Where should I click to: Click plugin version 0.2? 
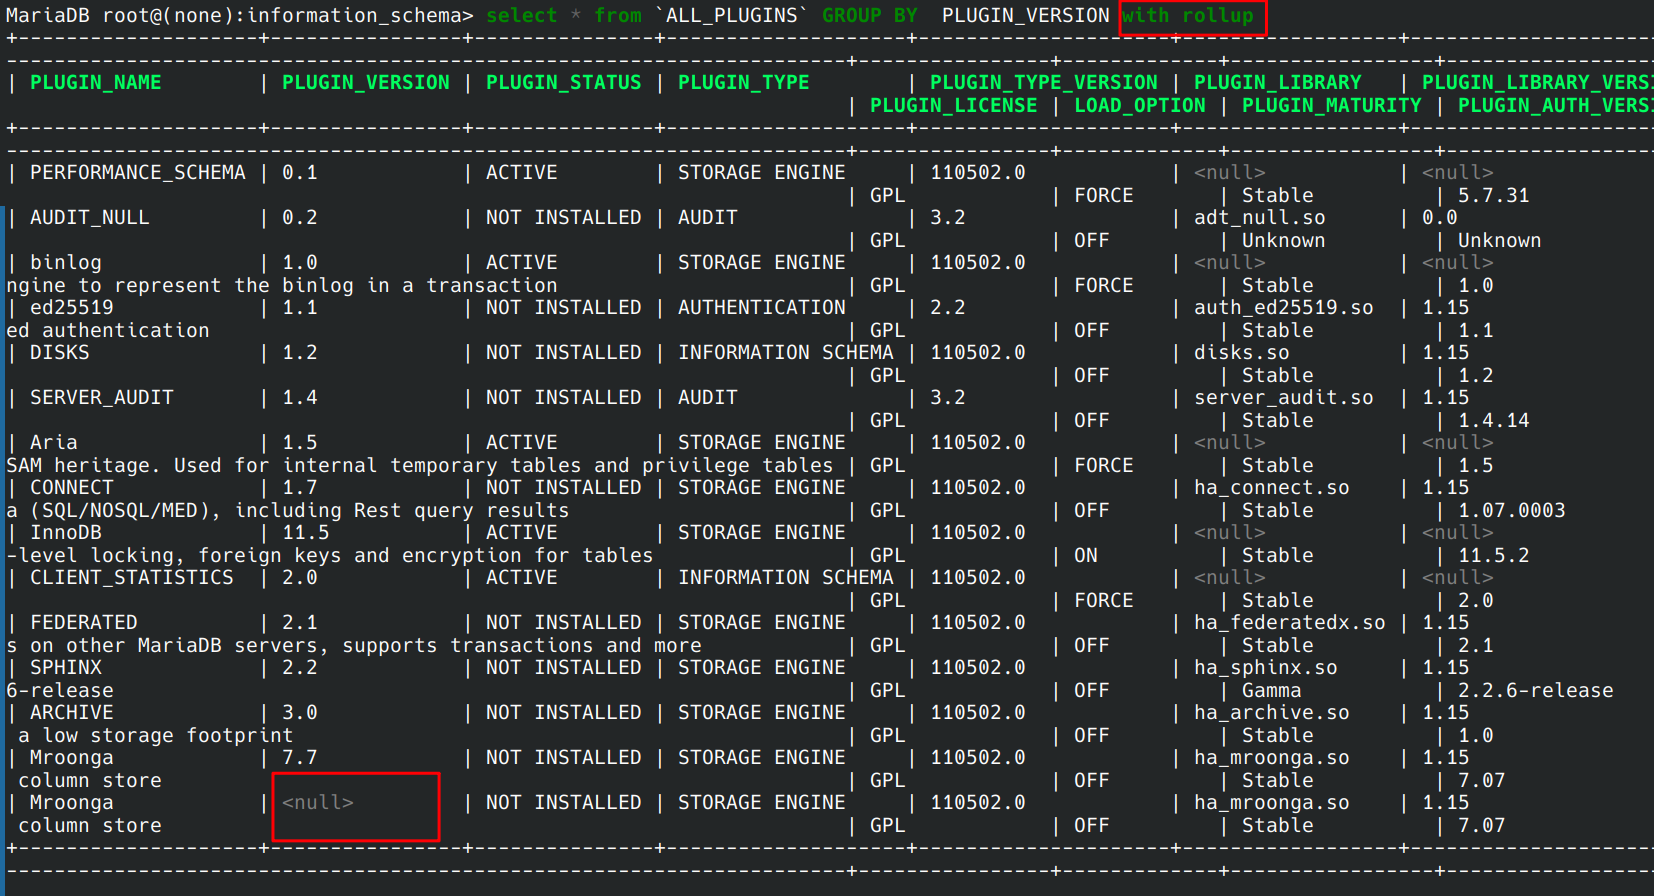point(300,218)
